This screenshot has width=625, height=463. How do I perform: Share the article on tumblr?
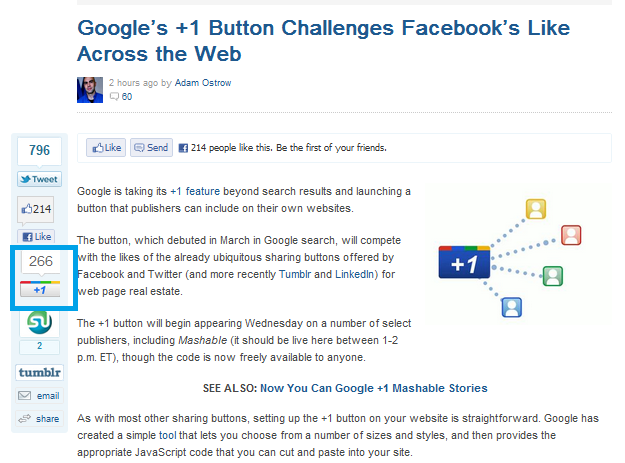[x=39, y=373]
